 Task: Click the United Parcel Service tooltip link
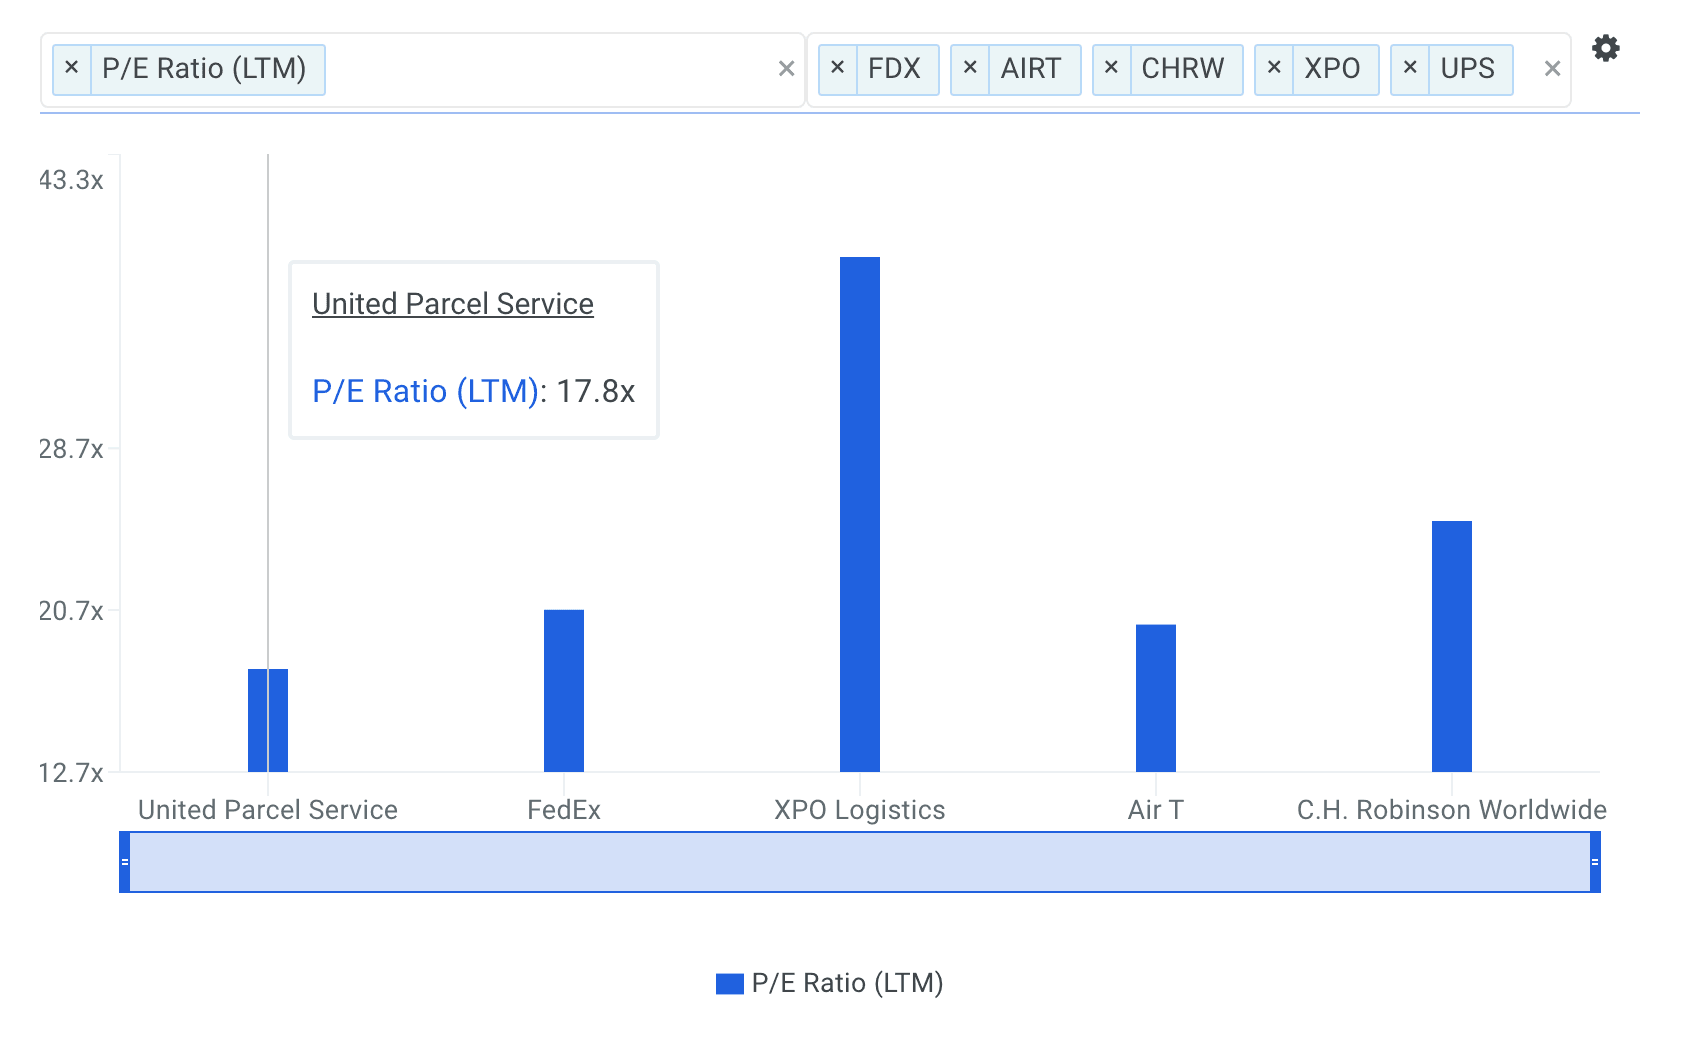452,304
